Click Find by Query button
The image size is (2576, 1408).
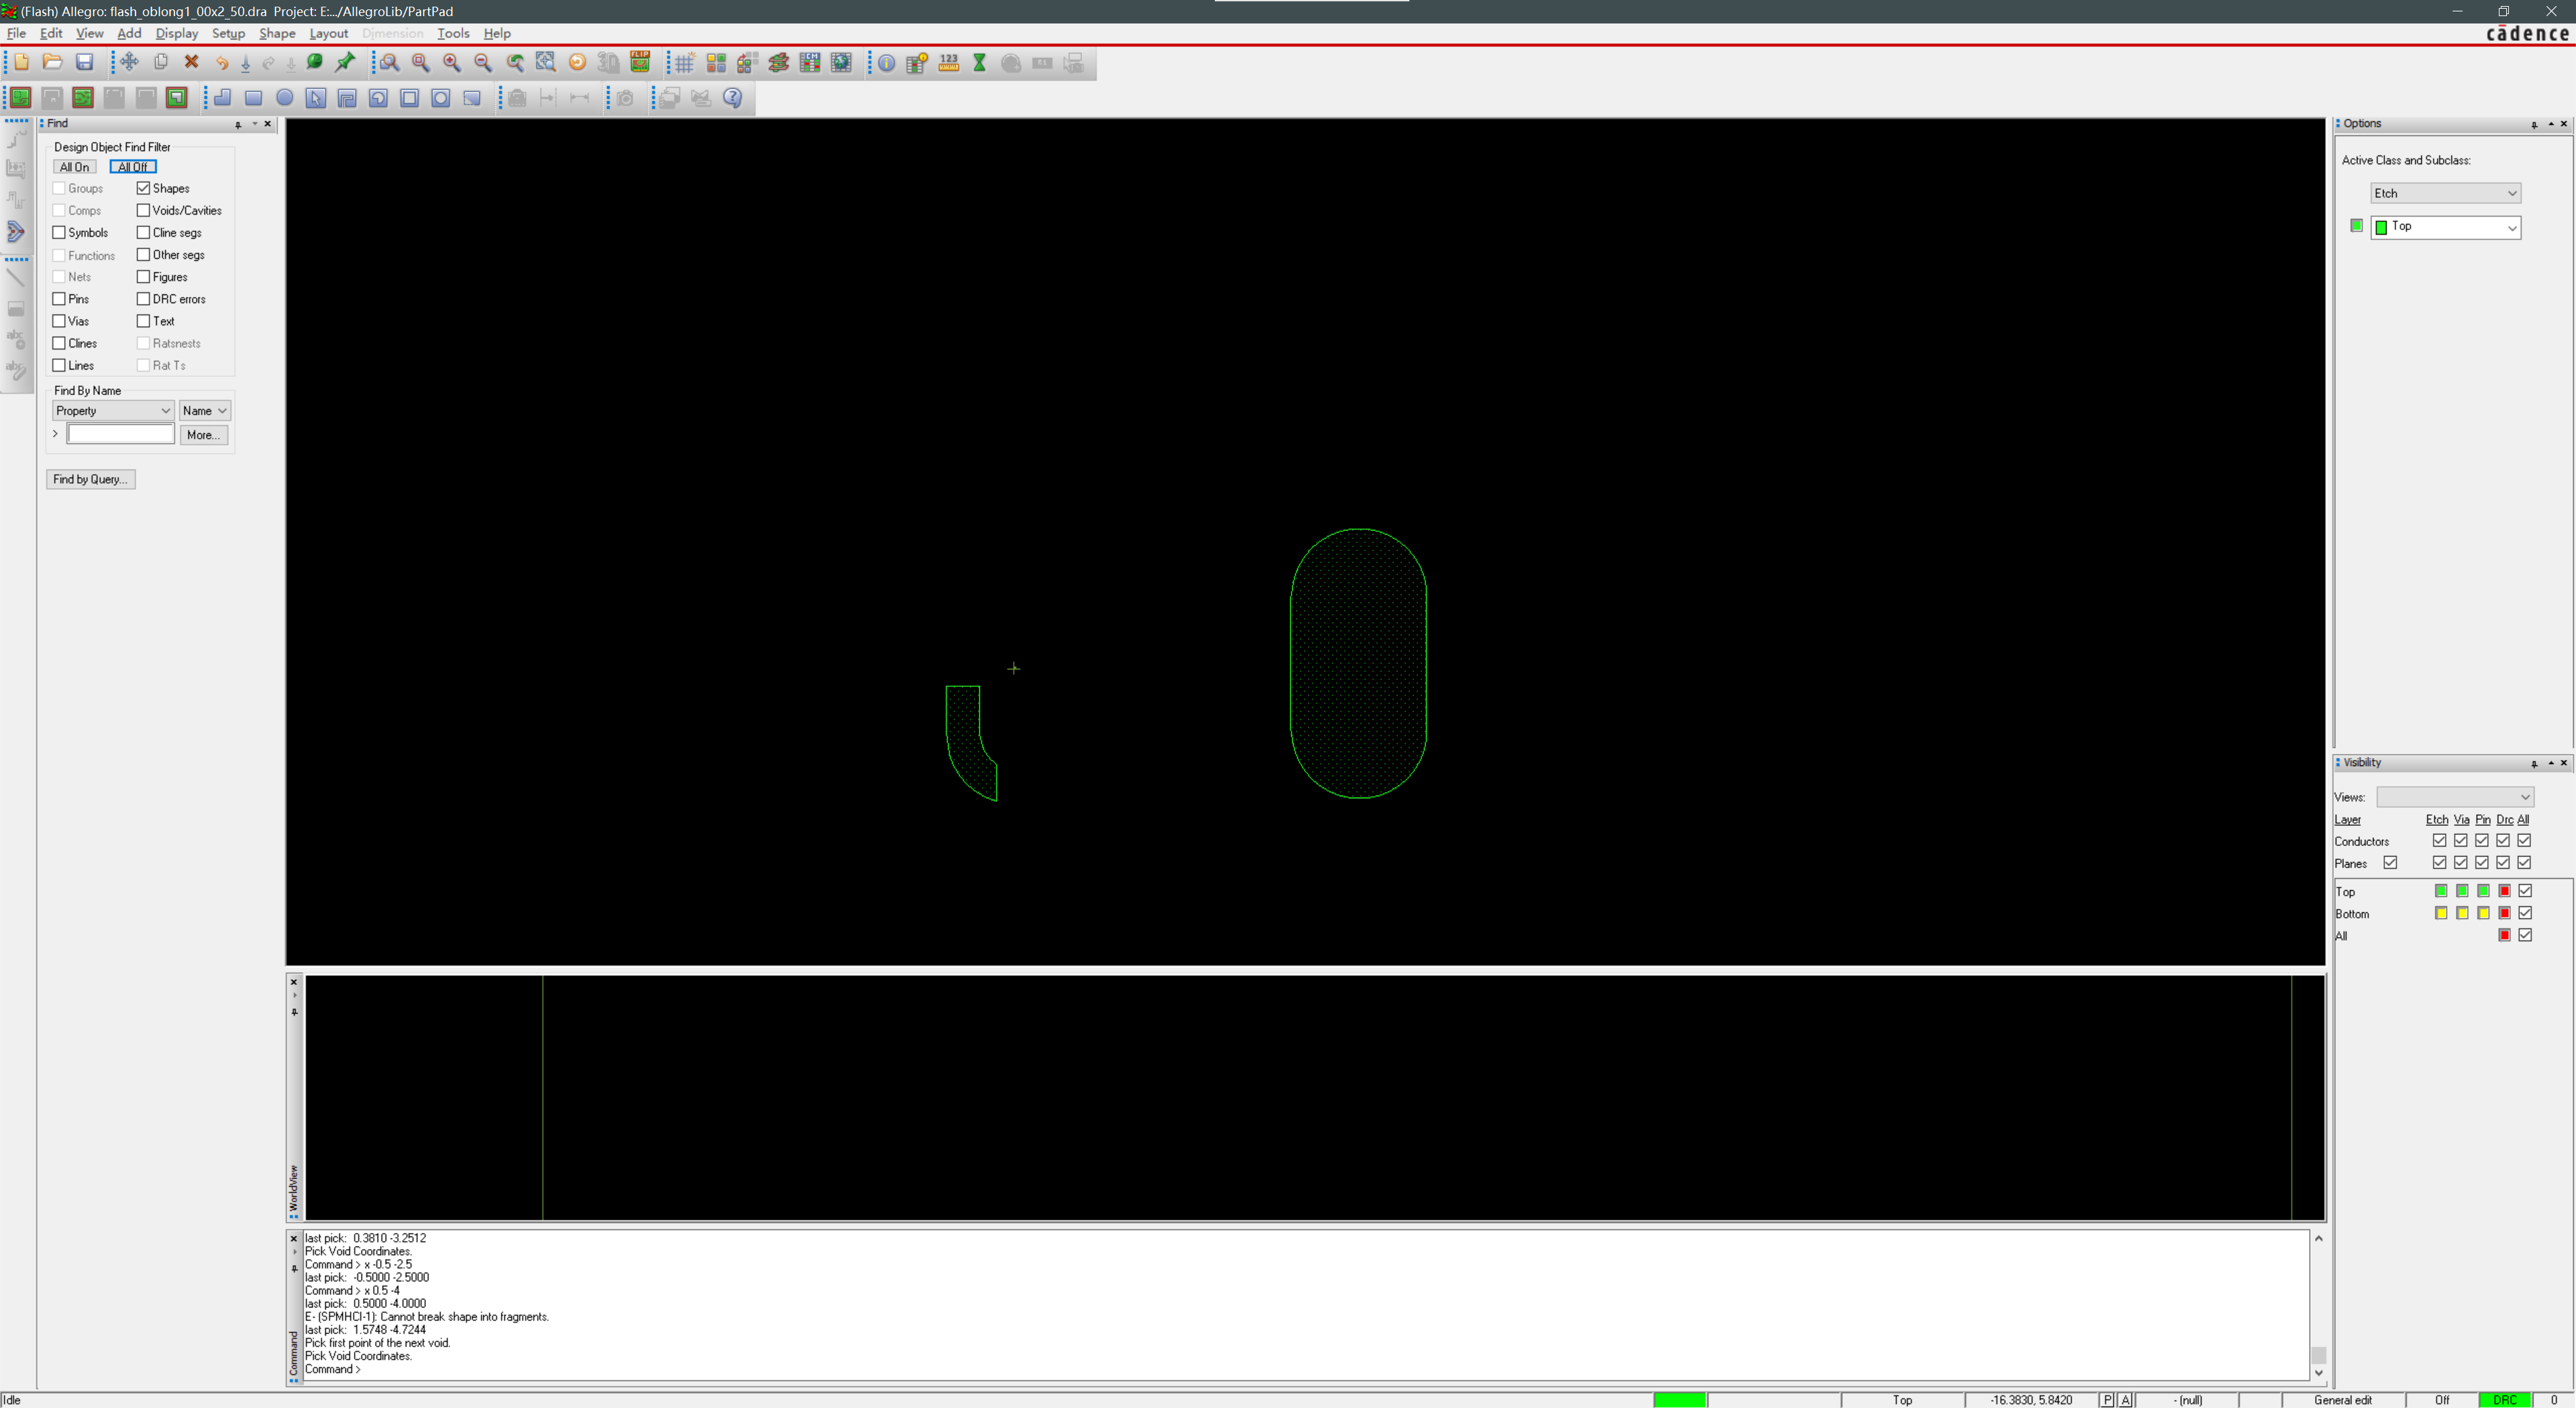90,478
